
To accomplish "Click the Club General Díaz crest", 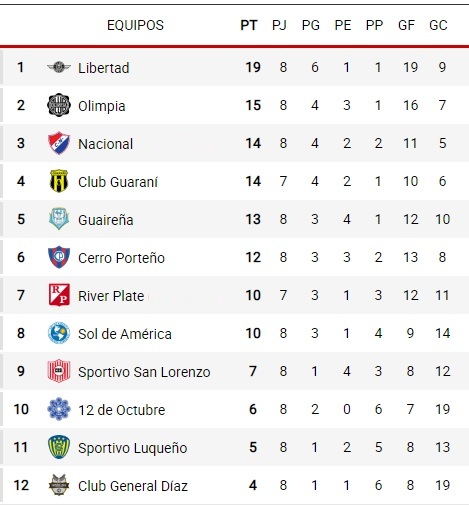I will pyautogui.click(x=59, y=485).
